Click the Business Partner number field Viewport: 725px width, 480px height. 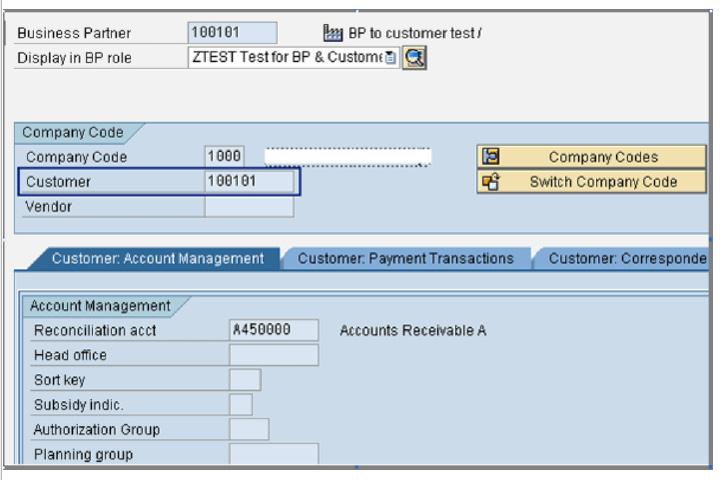(232, 33)
